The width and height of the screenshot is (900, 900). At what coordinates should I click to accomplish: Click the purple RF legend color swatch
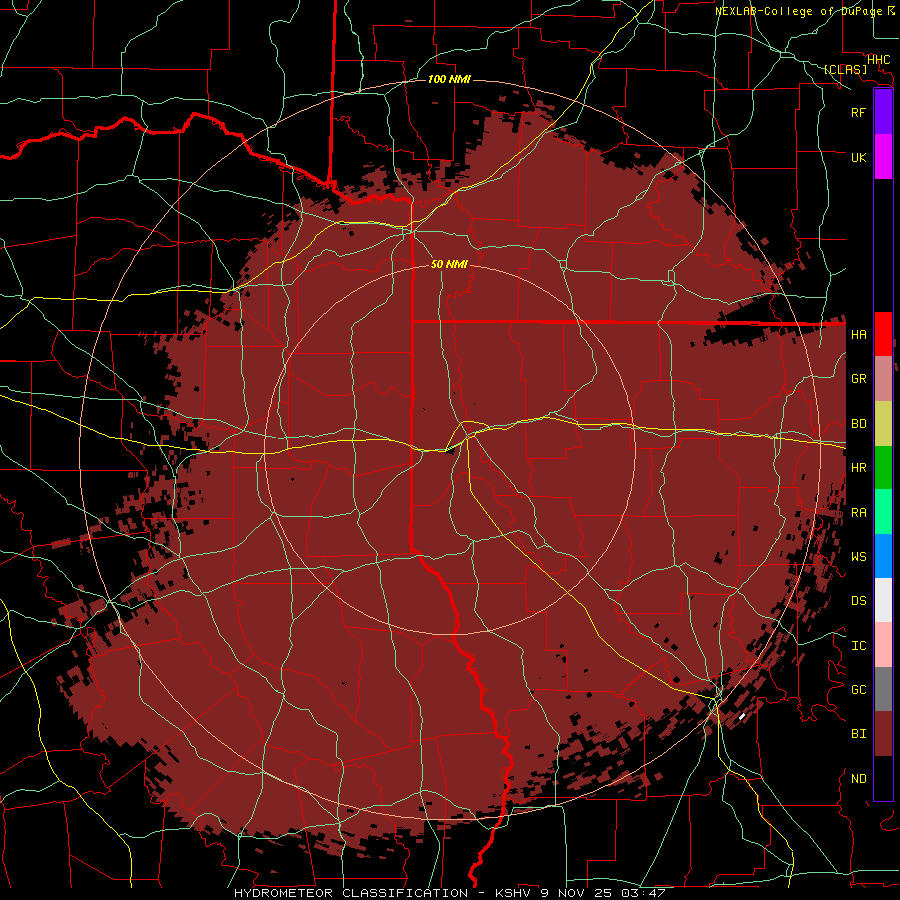click(x=883, y=112)
